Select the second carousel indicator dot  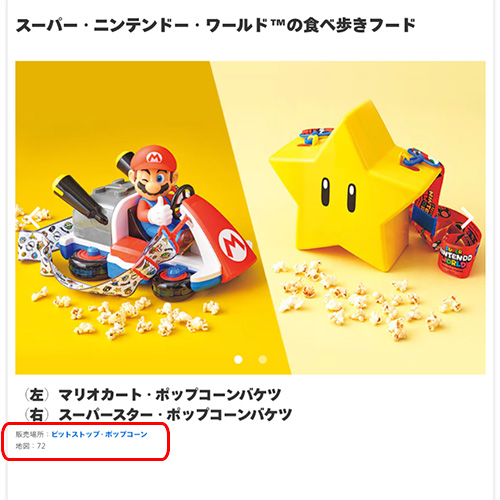click(x=263, y=359)
